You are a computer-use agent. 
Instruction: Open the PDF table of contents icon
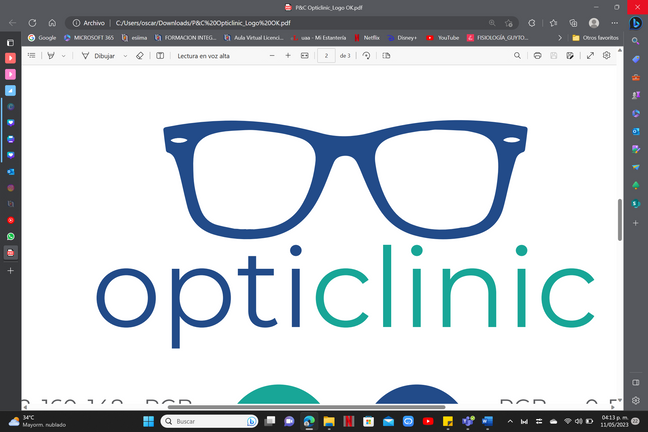pyautogui.click(x=31, y=56)
